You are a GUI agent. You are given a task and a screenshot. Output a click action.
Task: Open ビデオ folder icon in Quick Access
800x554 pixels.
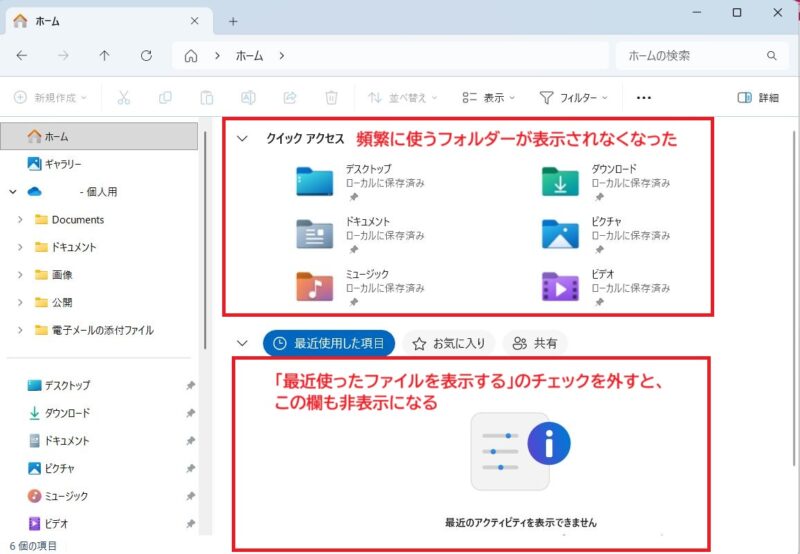click(x=560, y=286)
